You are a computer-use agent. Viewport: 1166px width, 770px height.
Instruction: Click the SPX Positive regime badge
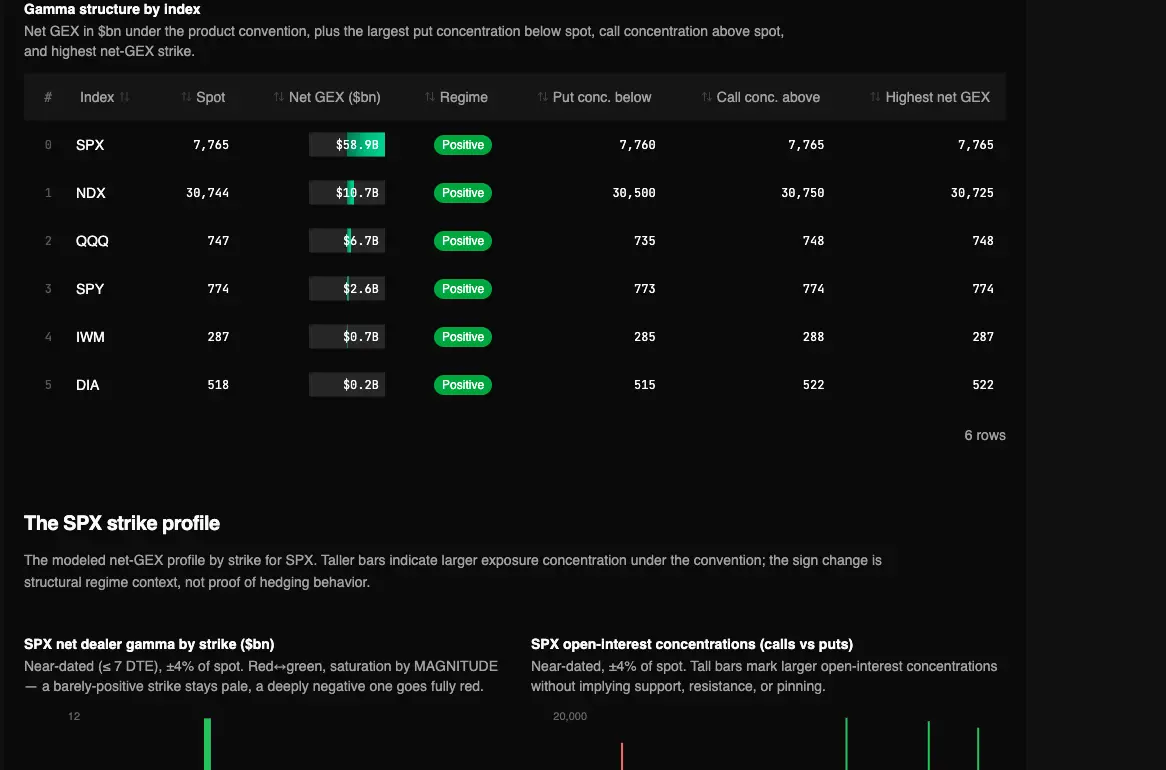(x=463, y=145)
